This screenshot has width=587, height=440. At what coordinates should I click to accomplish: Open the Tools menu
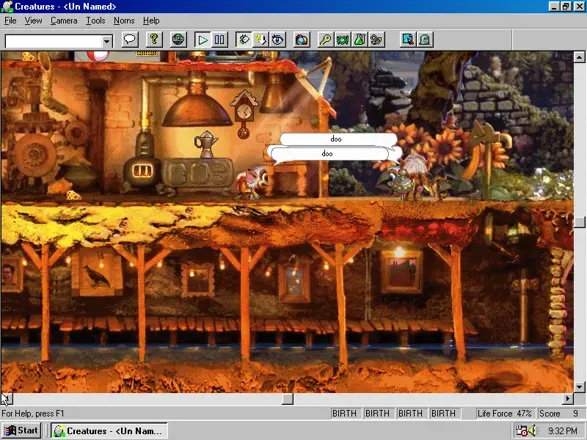[x=95, y=21]
